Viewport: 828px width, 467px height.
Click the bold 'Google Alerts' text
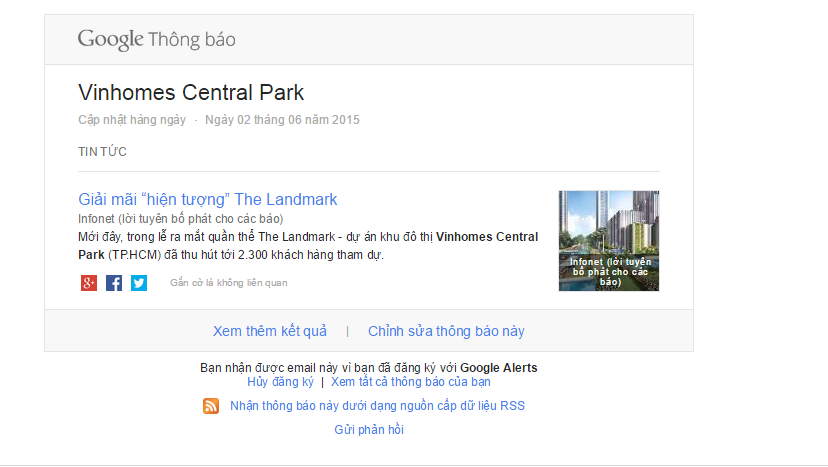(x=498, y=368)
